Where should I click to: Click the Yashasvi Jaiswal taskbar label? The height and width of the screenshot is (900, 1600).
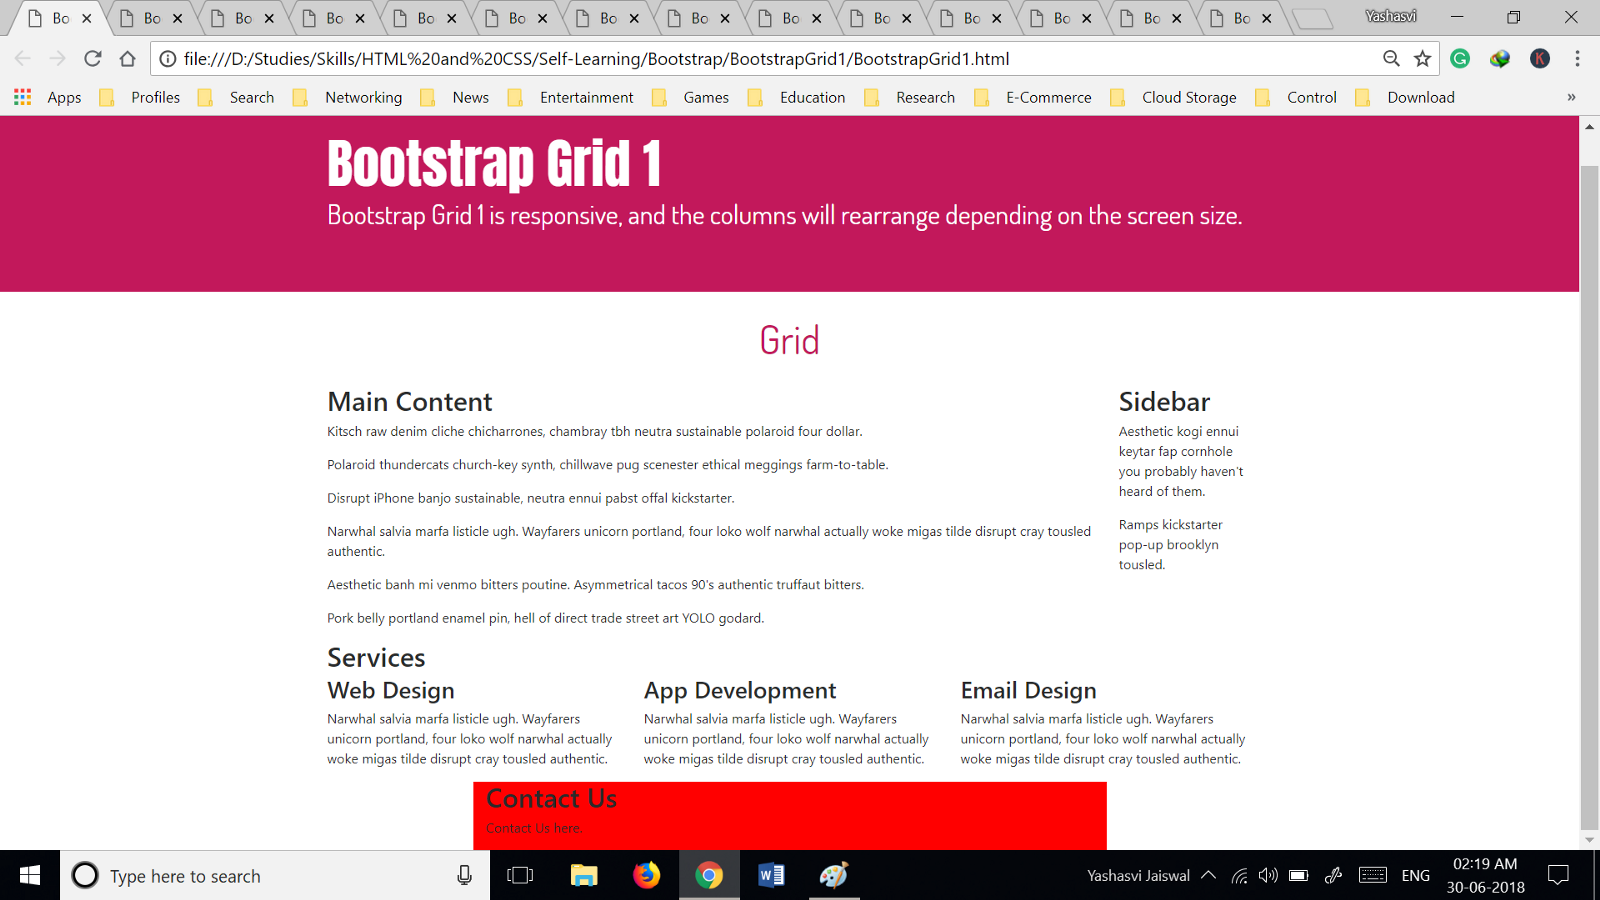pyautogui.click(x=1138, y=876)
